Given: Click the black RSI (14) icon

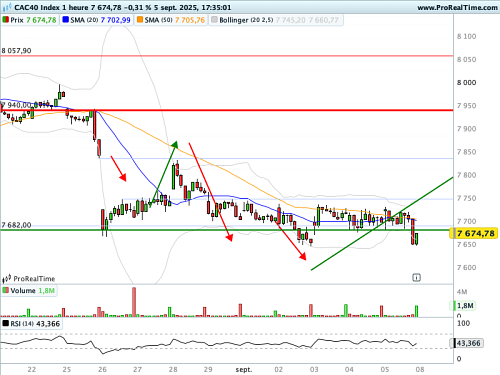Looking at the screenshot, I should tap(6, 323).
